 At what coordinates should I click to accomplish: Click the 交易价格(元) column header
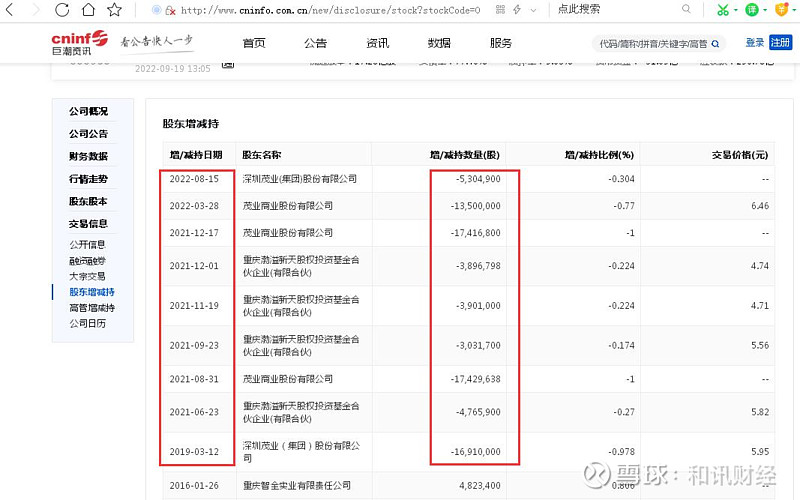coord(740,155)
